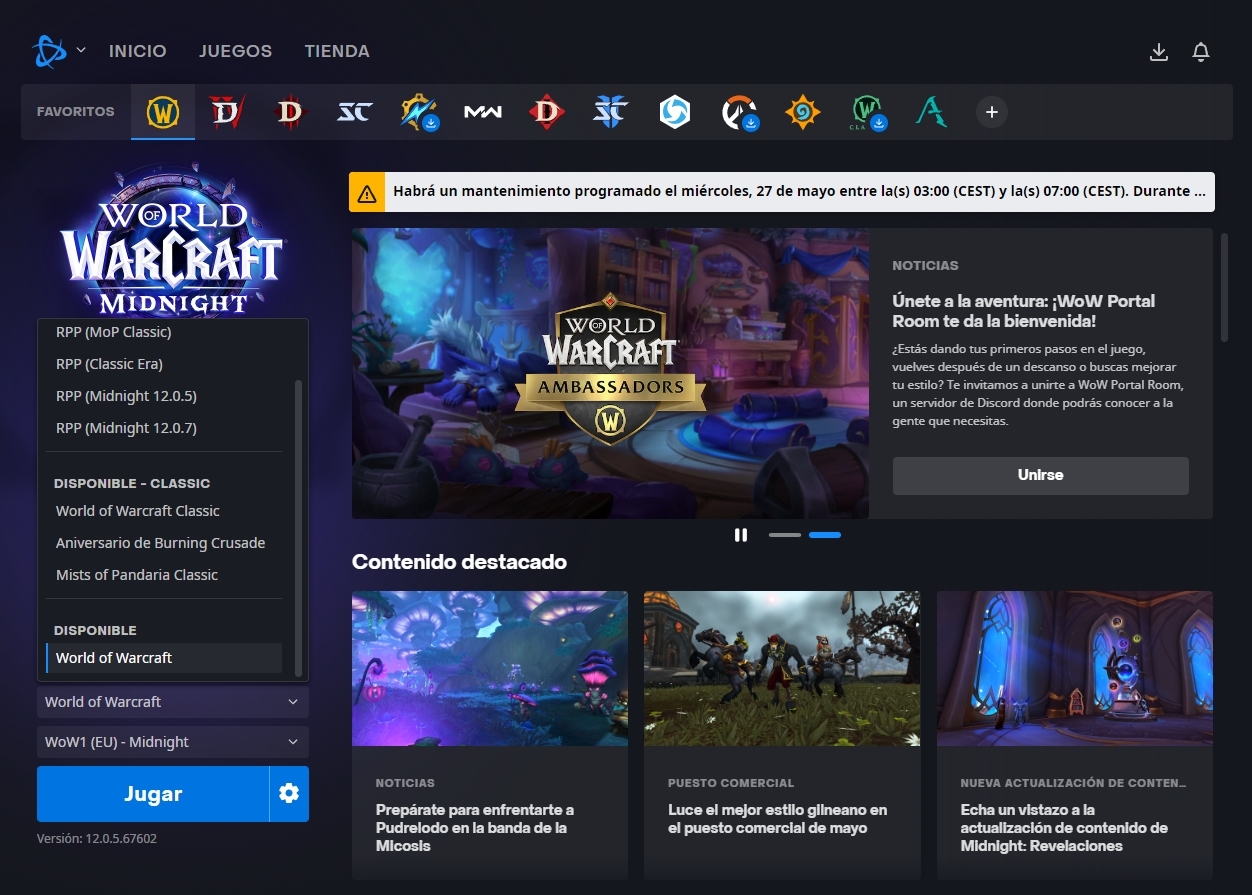Expand Battle.net logo menu chevron
This screenshot has height=895, width=1252.
(81, 51)
